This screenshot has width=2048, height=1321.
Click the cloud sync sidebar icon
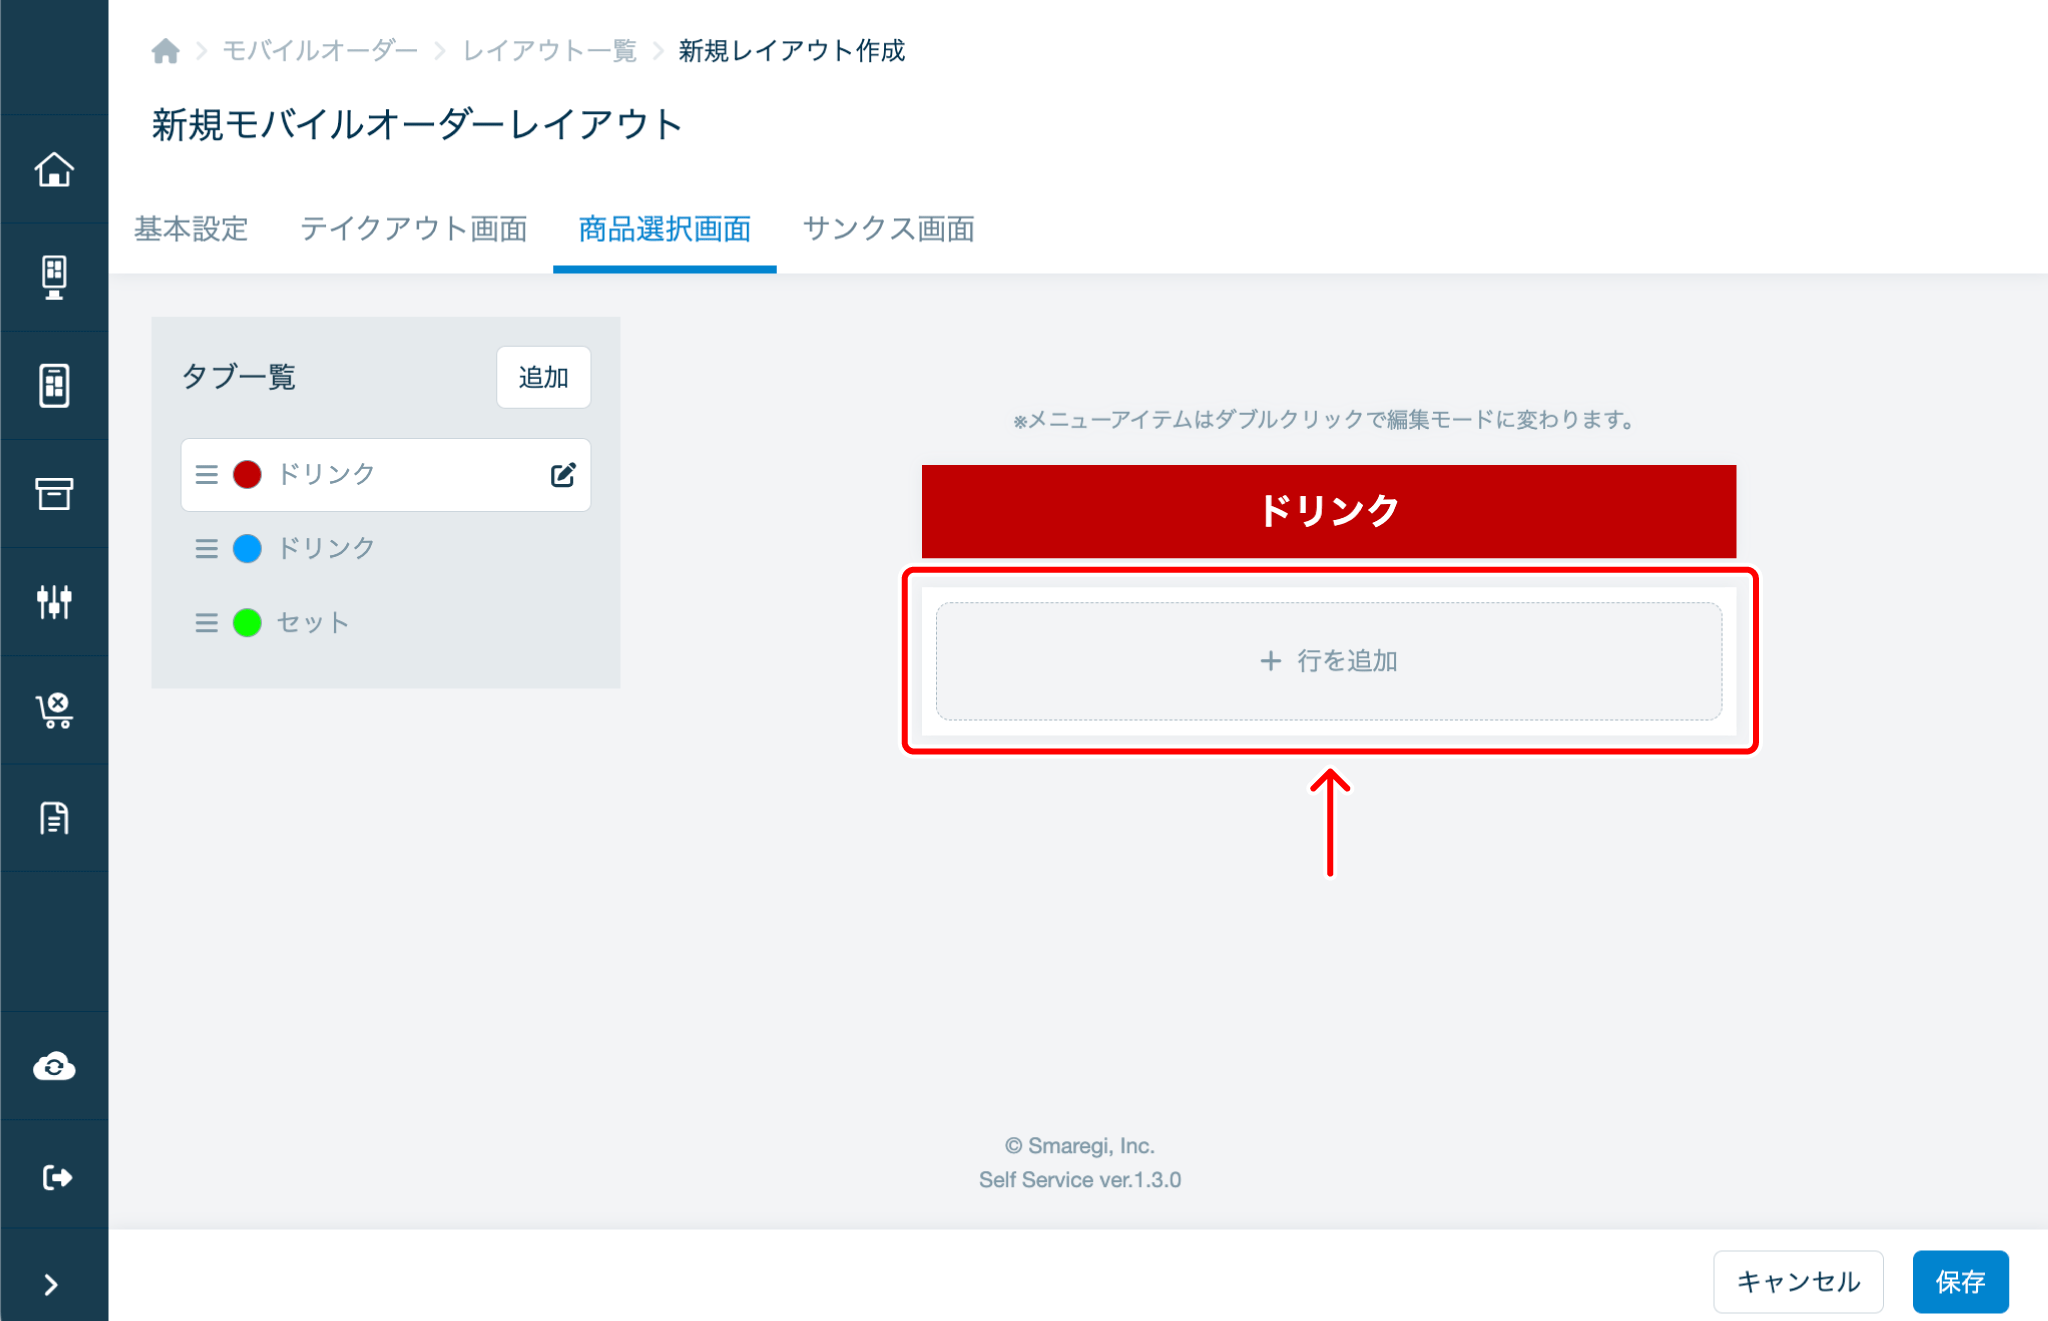click(54, 1067)
